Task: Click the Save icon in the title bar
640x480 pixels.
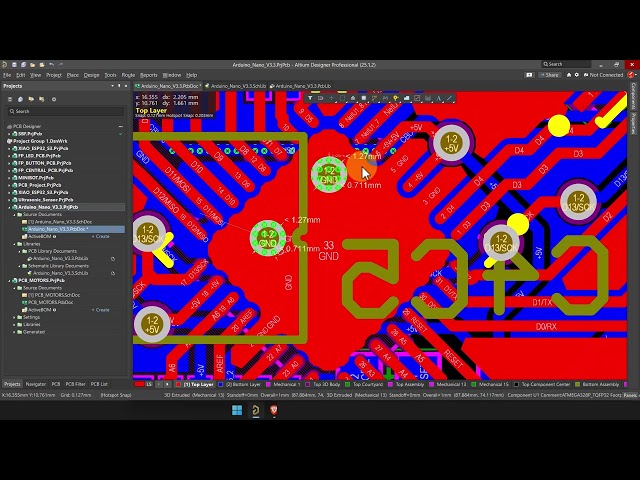Action: (x=14, y=64)
